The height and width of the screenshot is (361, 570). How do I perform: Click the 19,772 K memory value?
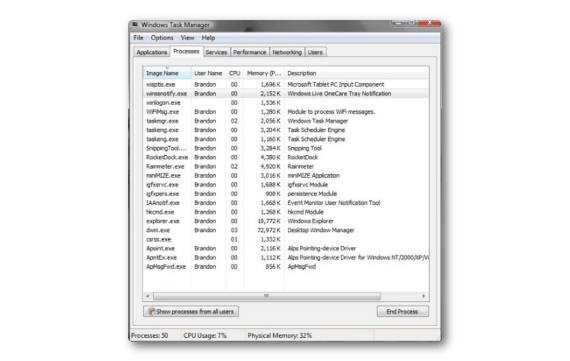(269, 221)
